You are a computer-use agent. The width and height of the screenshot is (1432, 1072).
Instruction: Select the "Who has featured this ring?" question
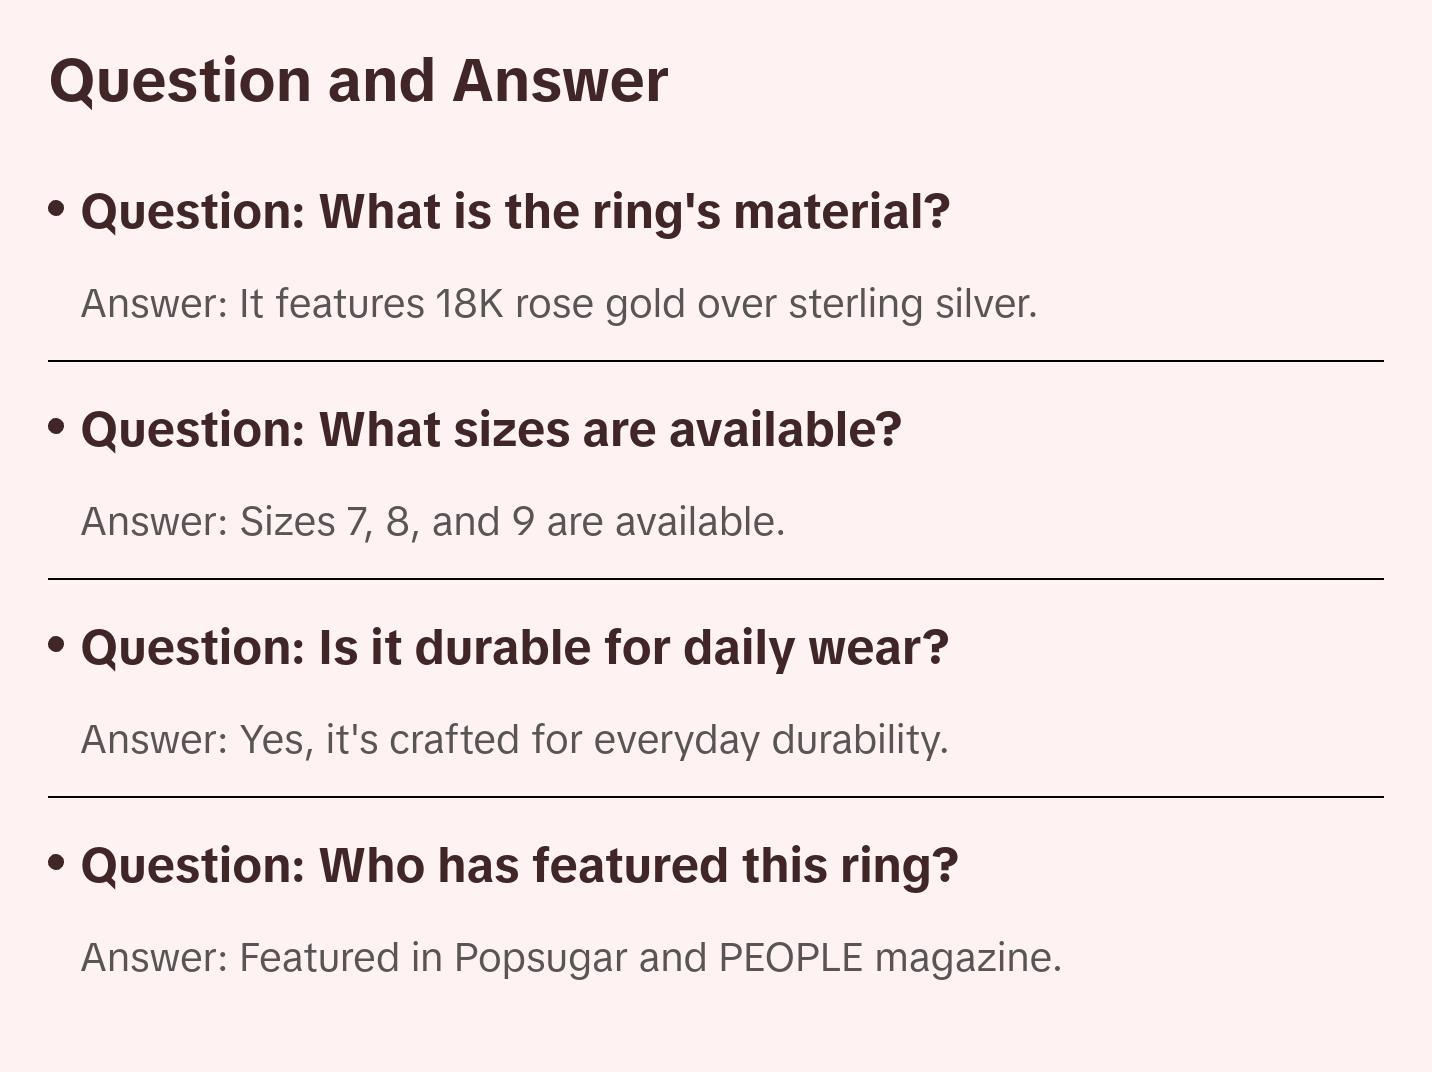point(519,866)
